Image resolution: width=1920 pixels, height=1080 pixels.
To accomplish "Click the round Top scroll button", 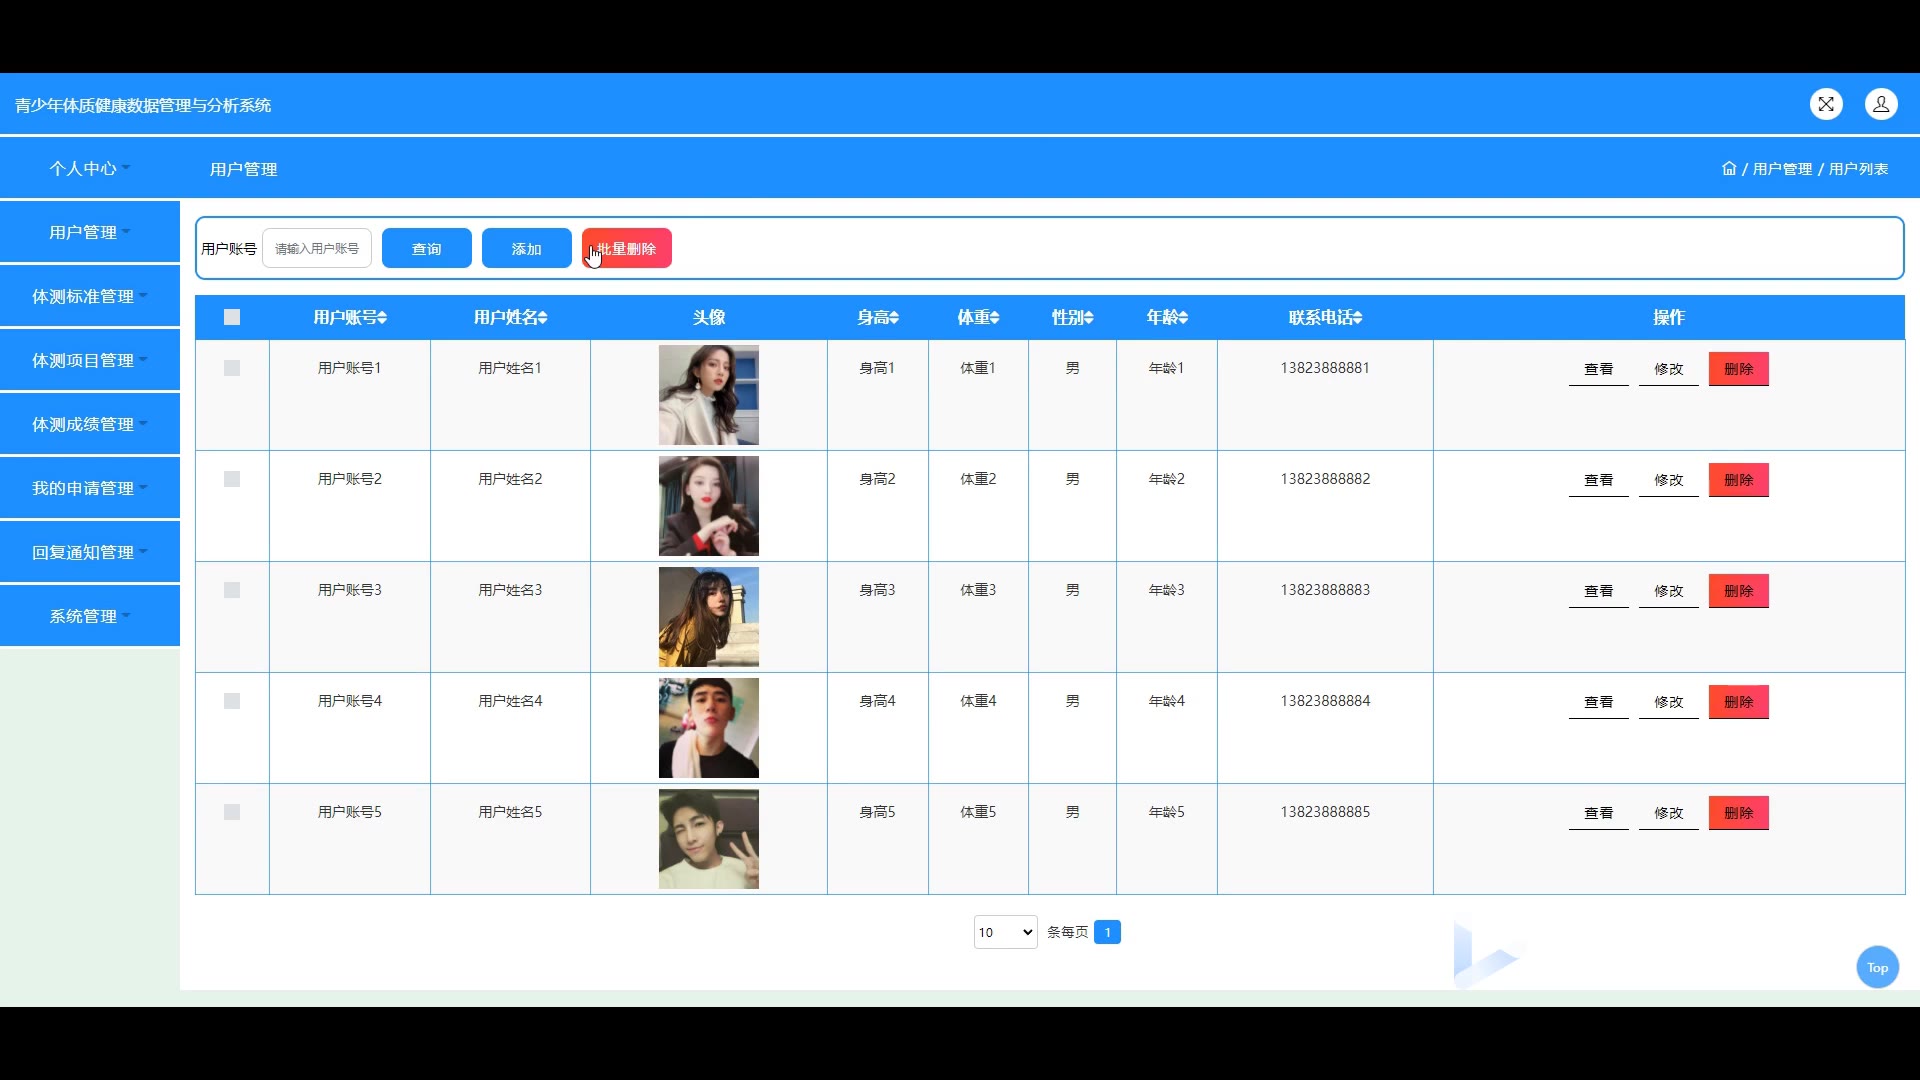I will (1877, 967).
